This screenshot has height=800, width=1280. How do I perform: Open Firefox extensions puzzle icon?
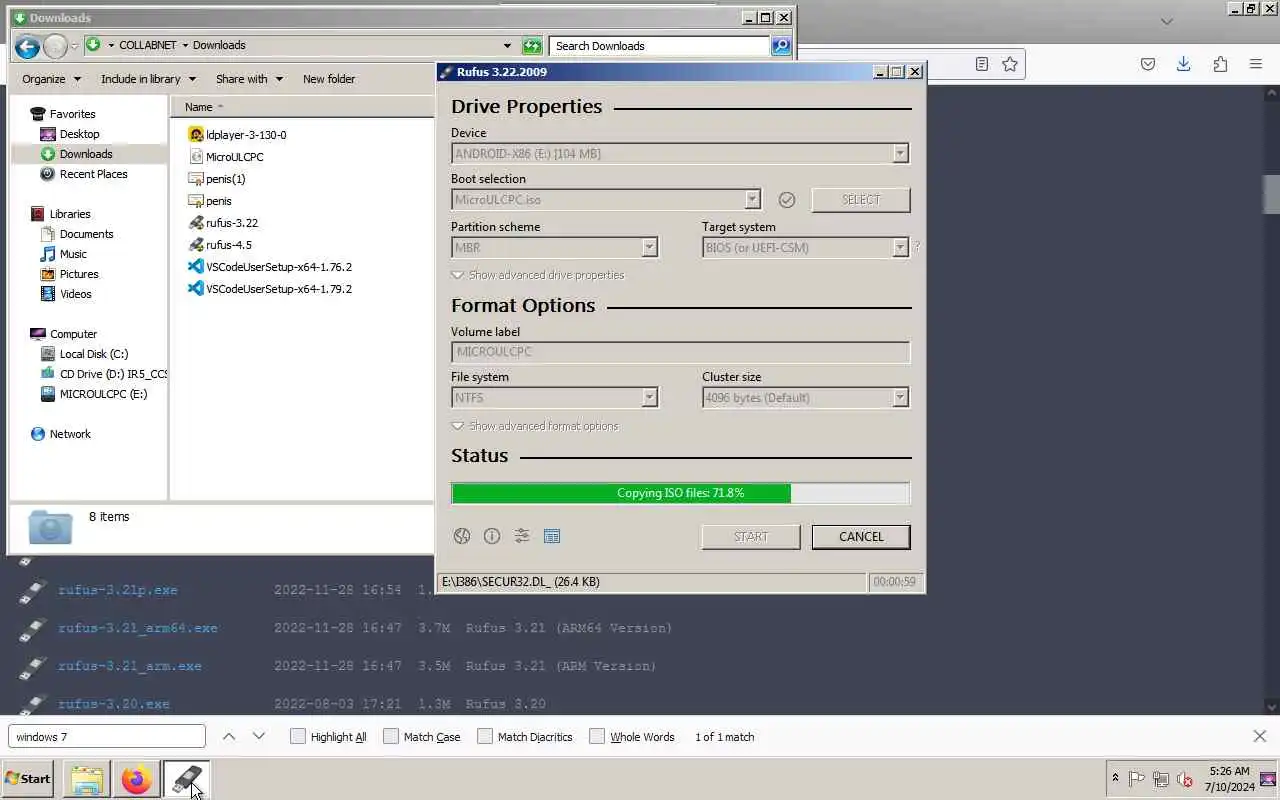point(1220,64)
